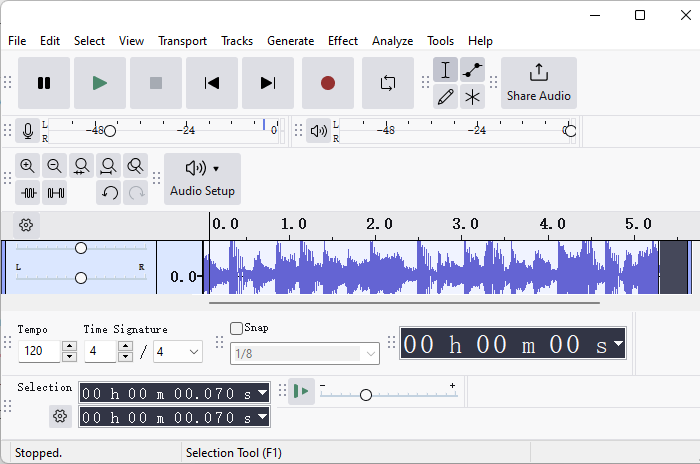The image size is (700, 464).
Task: Activate the Multi-tool asterisk icon
Action: 472,96
